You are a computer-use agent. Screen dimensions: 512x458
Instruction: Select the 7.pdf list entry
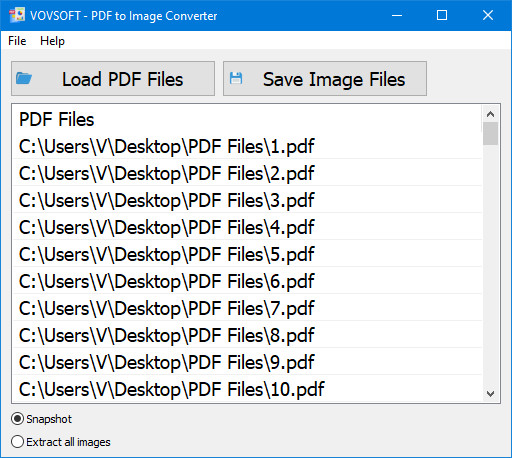coord(248,308)
